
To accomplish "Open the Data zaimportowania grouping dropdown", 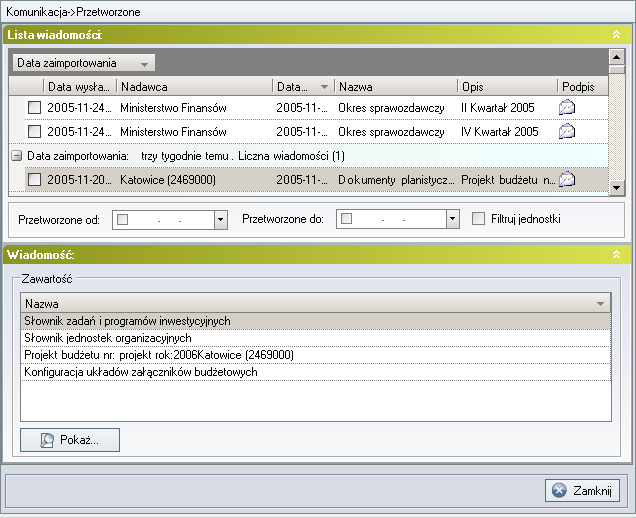I will (84, 63).
